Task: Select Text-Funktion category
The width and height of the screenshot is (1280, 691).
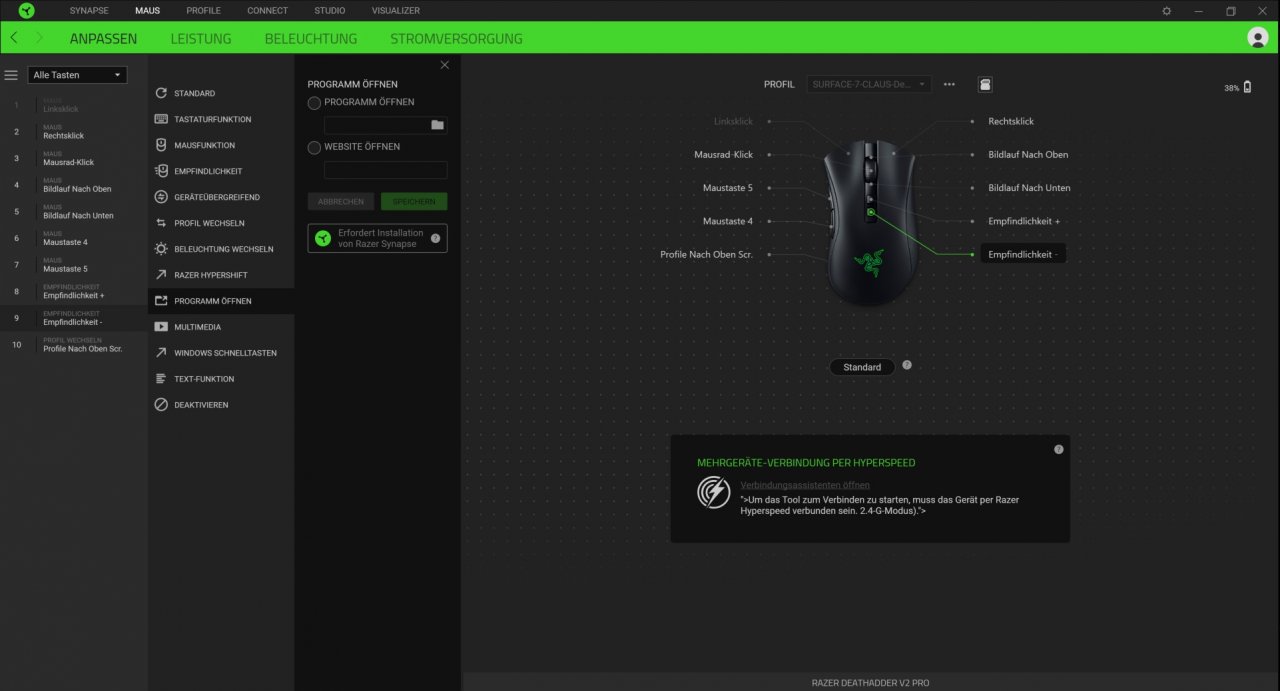Action: click(221, 379)
